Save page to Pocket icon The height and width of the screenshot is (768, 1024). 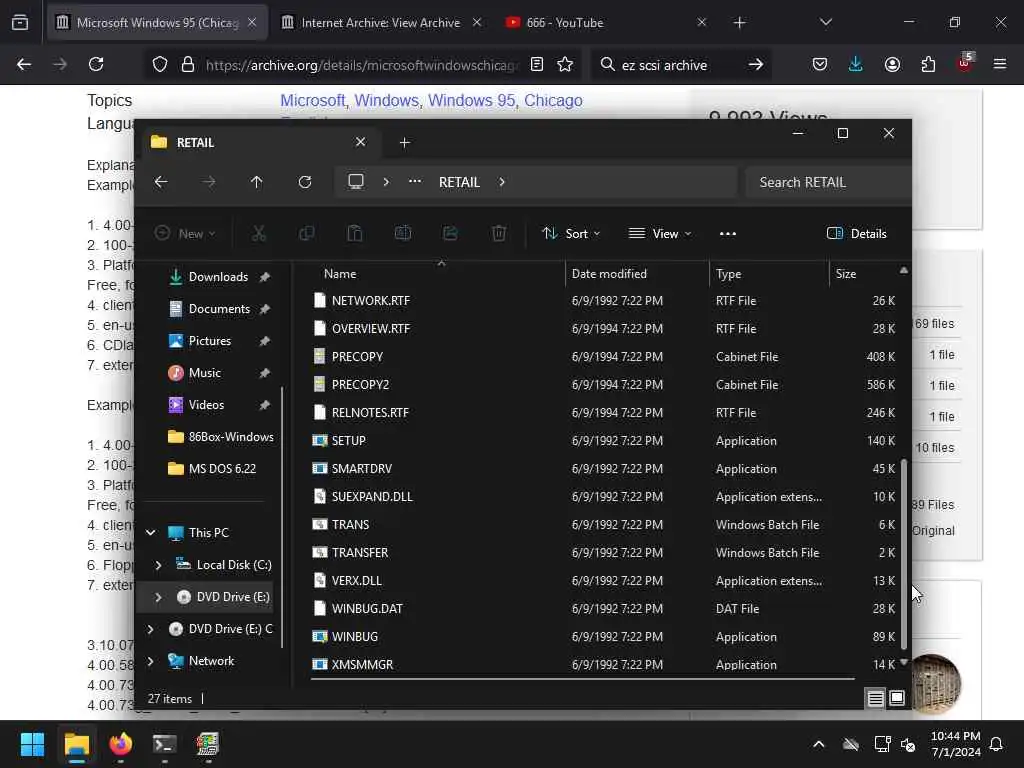[820, 64]
